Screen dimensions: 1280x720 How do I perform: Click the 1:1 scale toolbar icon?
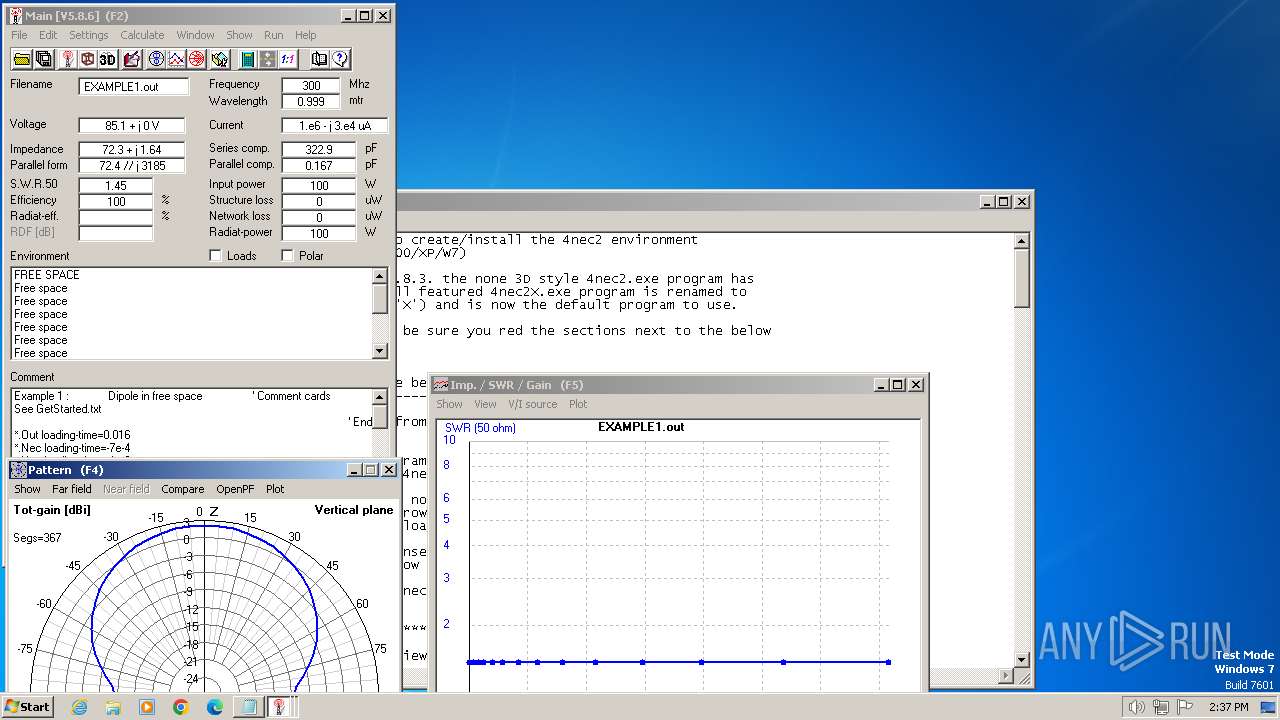tap(288, 59)
